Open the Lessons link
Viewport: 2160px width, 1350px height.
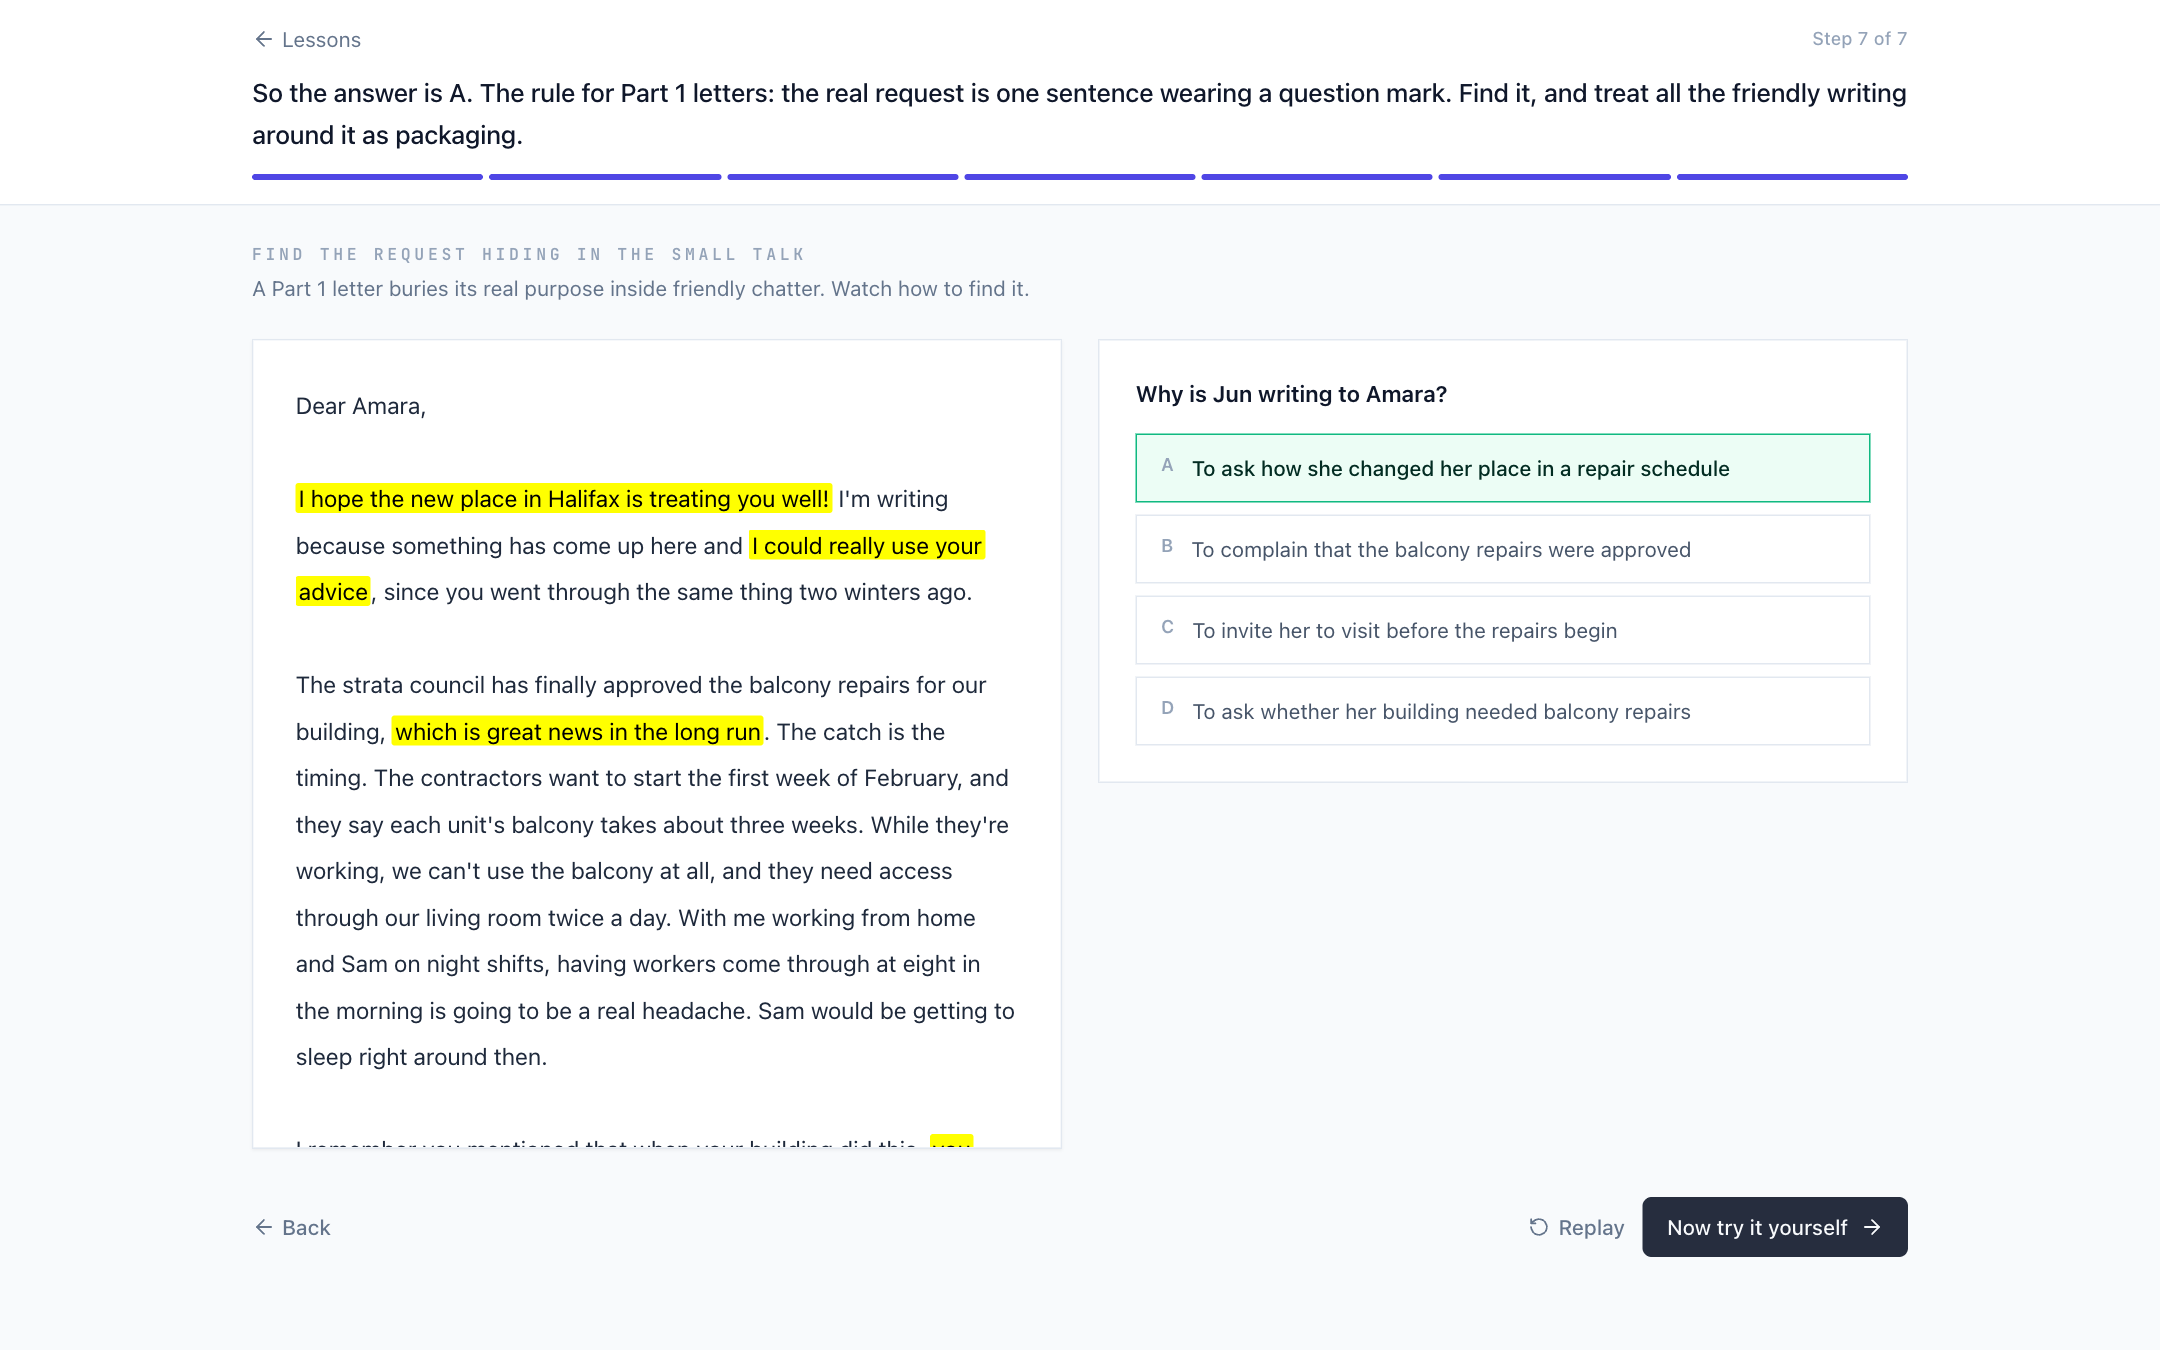[x=307, y=39]
